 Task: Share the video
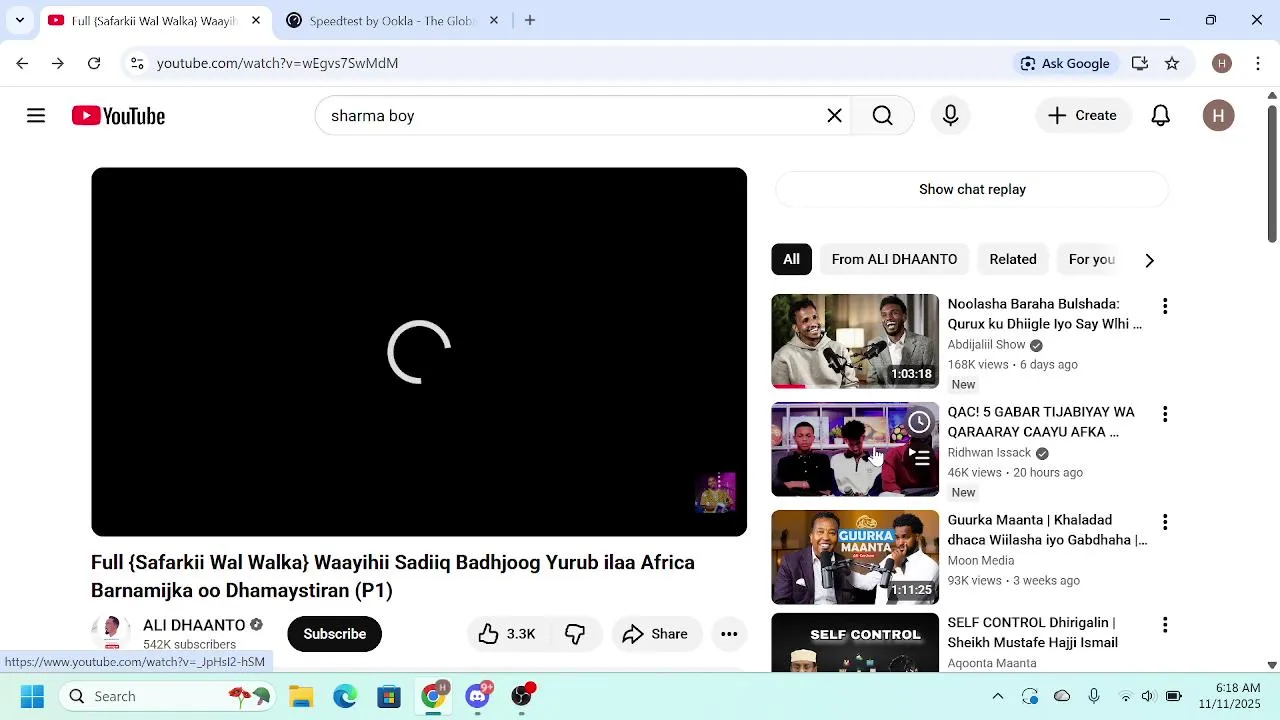click(655, 634)
